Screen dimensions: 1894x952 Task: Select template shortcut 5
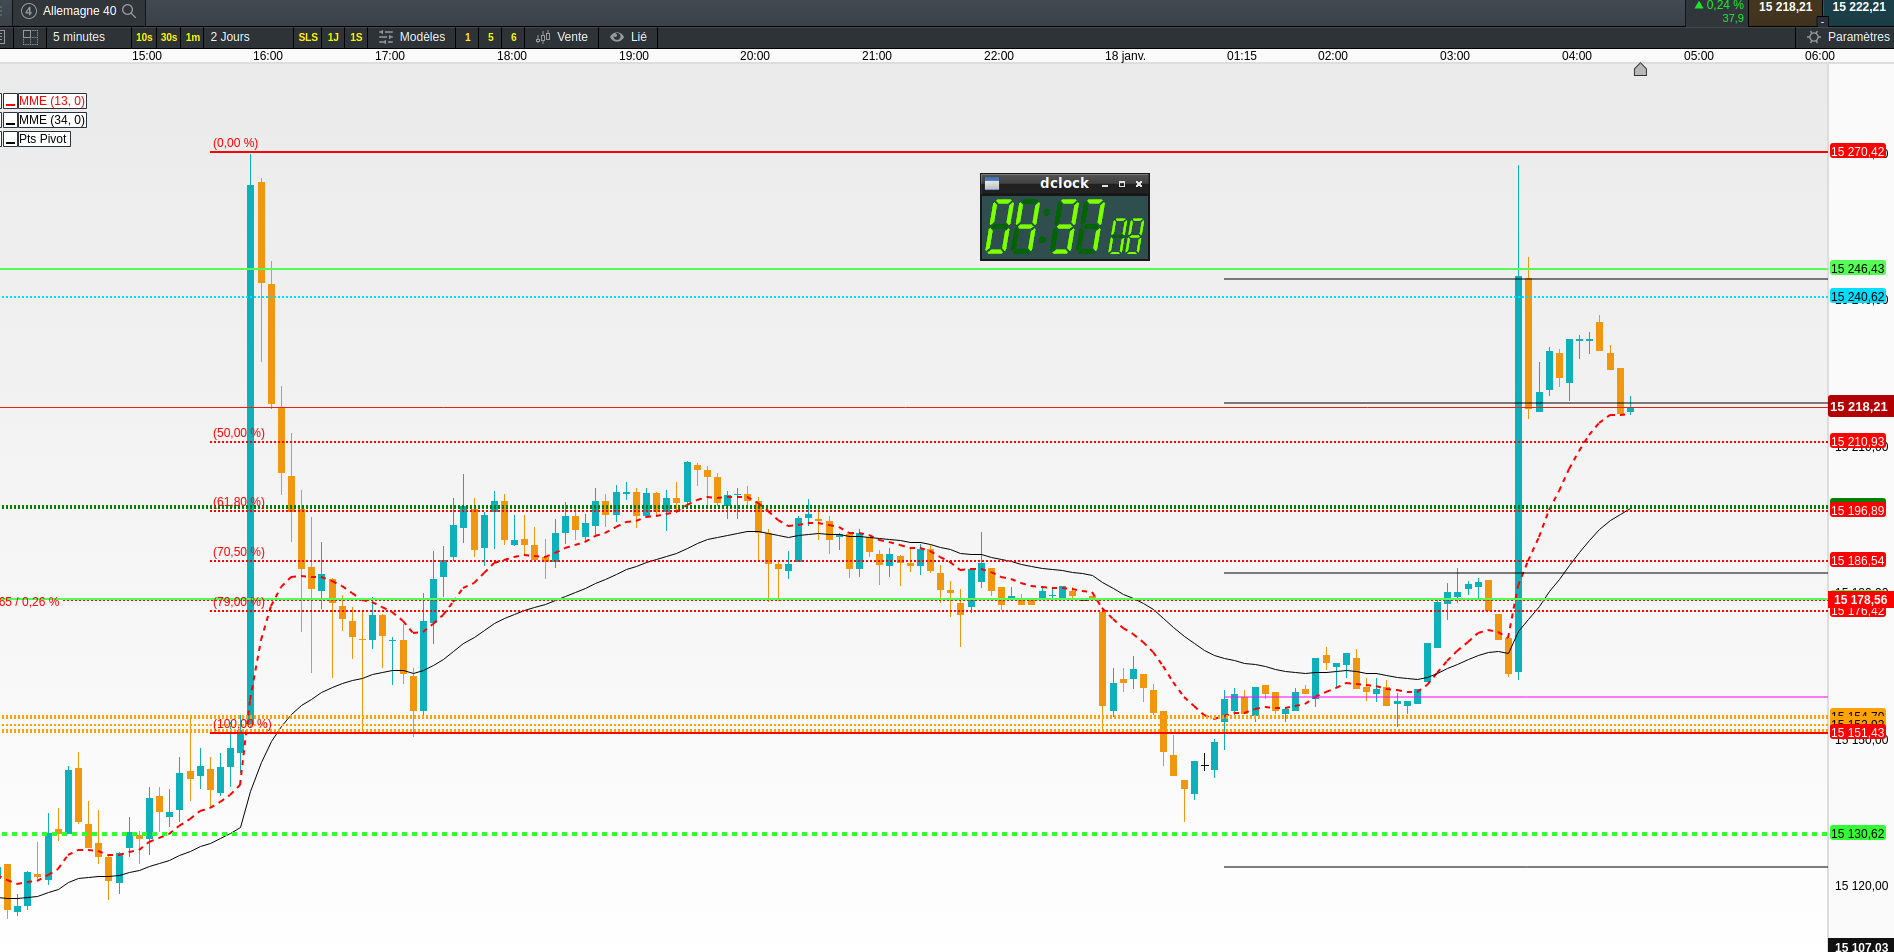click(490, 37)
